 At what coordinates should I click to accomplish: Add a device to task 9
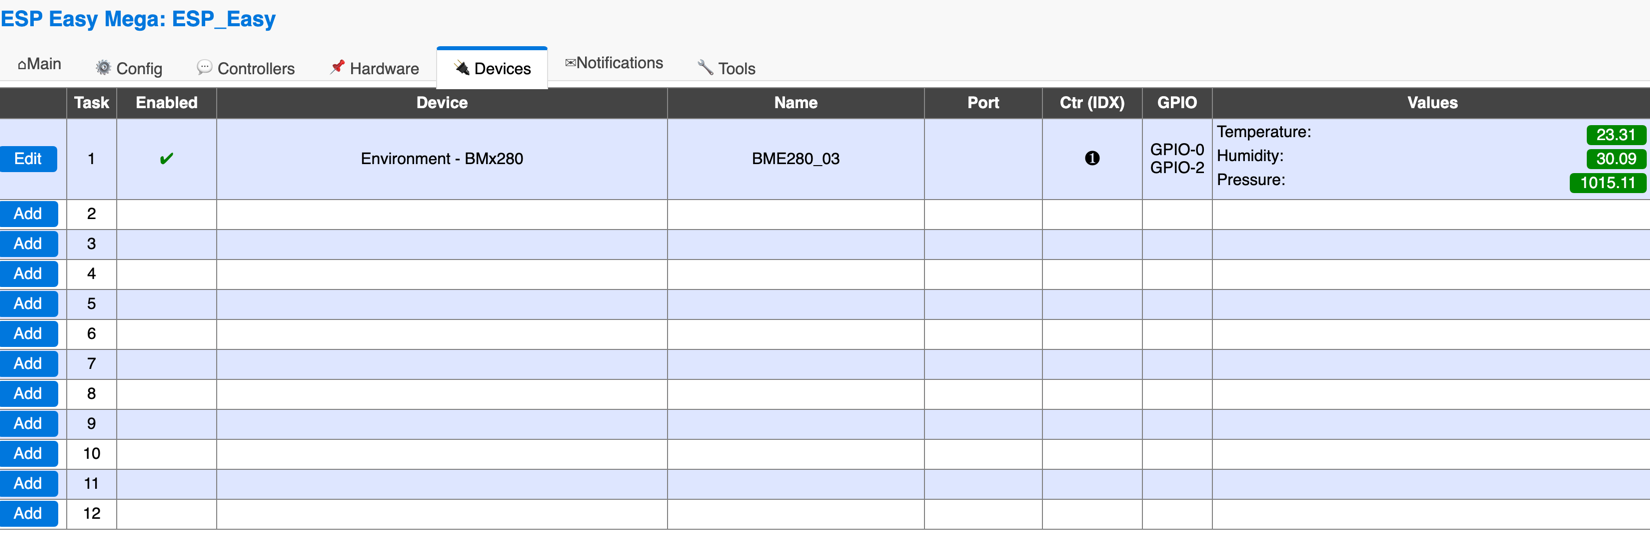click(28, 424)
